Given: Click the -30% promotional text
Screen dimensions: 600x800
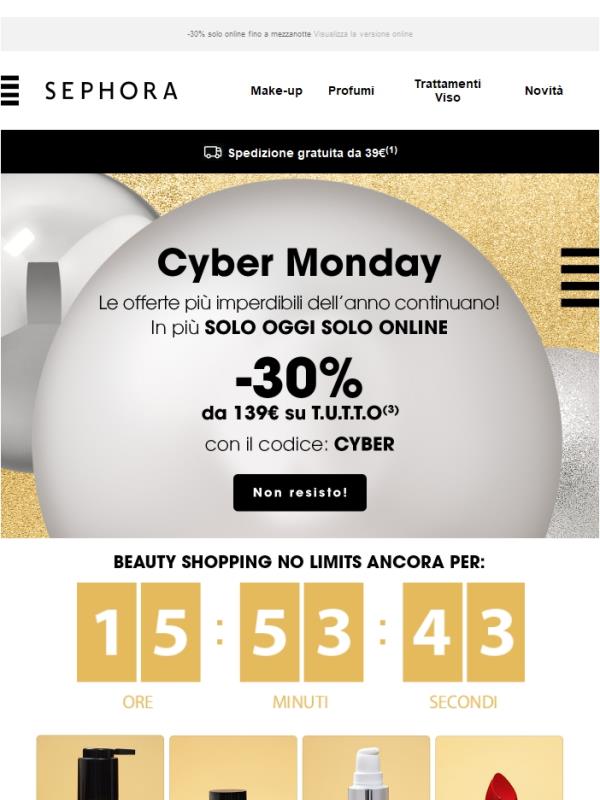Looking at the screenshot, I should coord(300,380).
